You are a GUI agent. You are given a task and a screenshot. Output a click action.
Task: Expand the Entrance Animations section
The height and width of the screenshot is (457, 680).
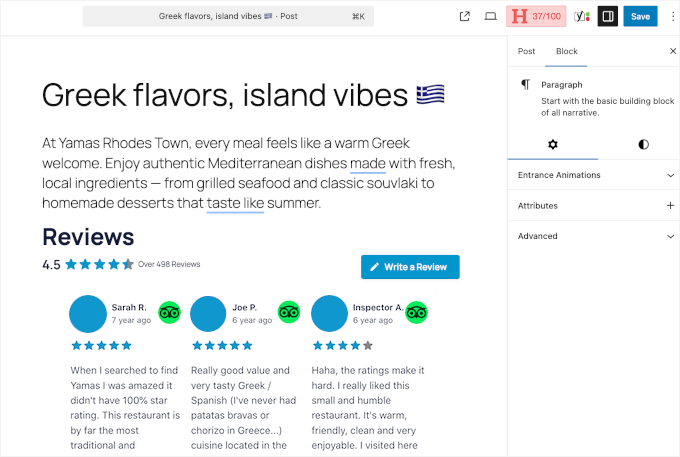[593, 175]
